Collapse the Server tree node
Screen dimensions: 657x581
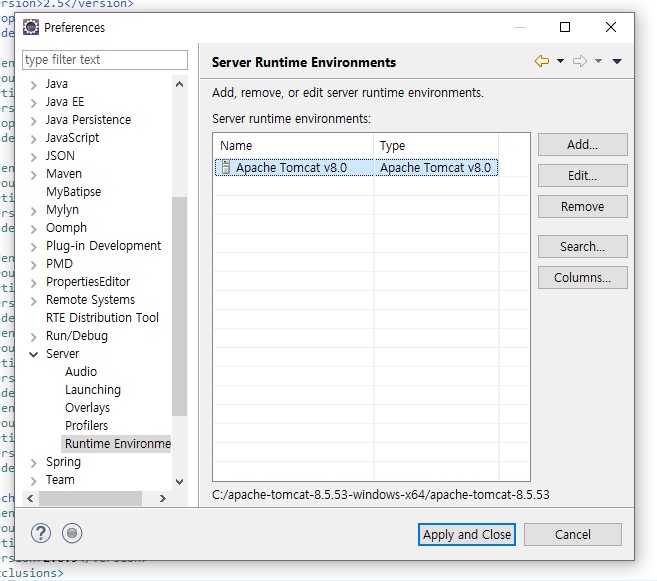pos(34,354)
